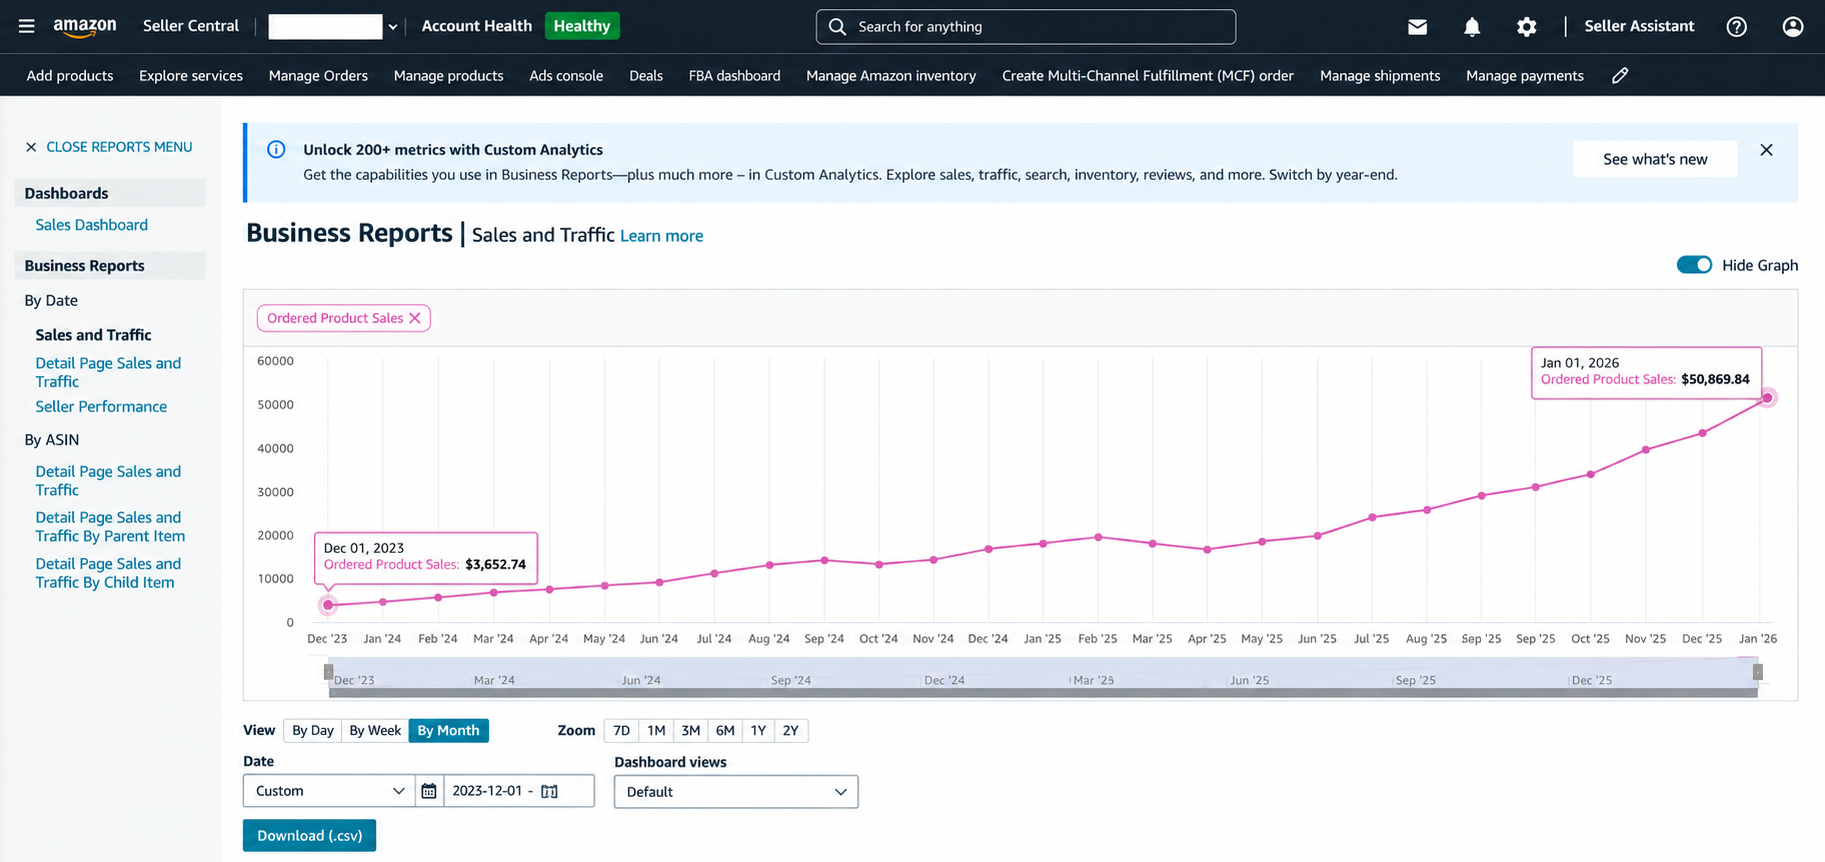Remove the Ordered Product Sales metric chip
Screen dimensions: 1825x862
coord(415,318)
